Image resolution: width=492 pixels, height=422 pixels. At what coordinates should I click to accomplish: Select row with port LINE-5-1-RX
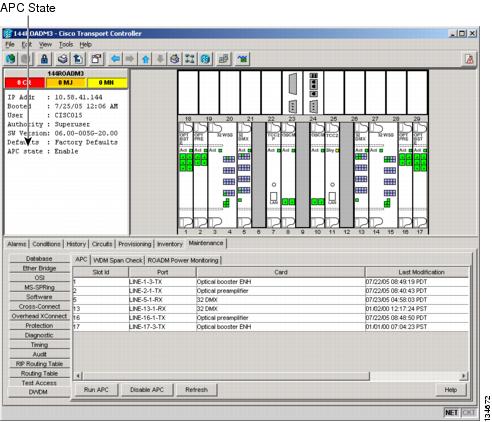point(271,300)
